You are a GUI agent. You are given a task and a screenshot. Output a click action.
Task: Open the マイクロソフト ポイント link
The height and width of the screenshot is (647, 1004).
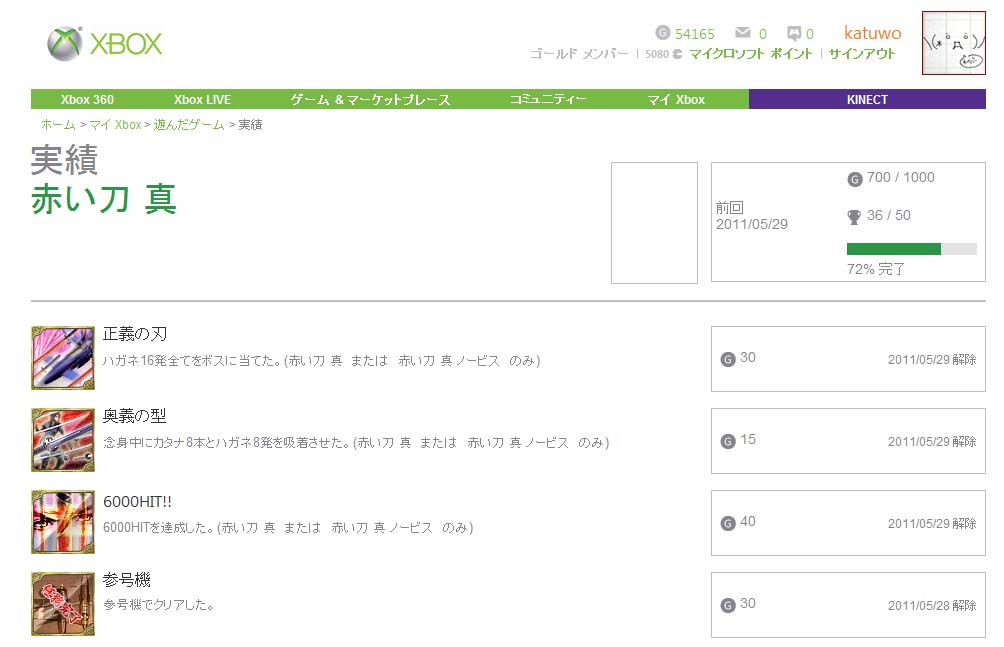[x=750, y=54]
